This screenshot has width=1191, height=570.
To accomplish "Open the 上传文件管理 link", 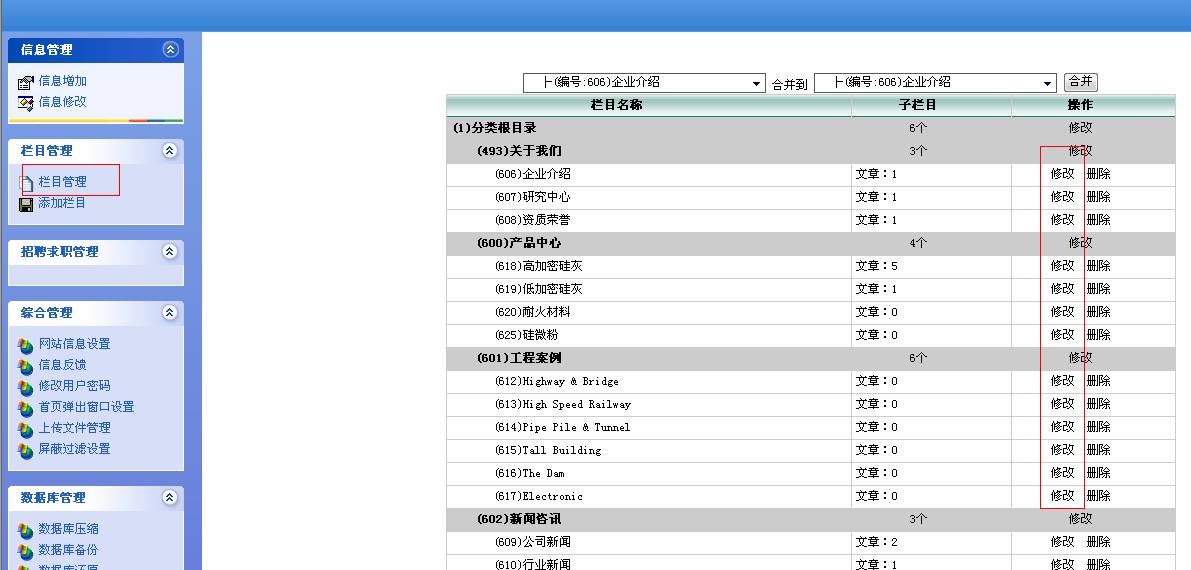I will coord(74,427).
